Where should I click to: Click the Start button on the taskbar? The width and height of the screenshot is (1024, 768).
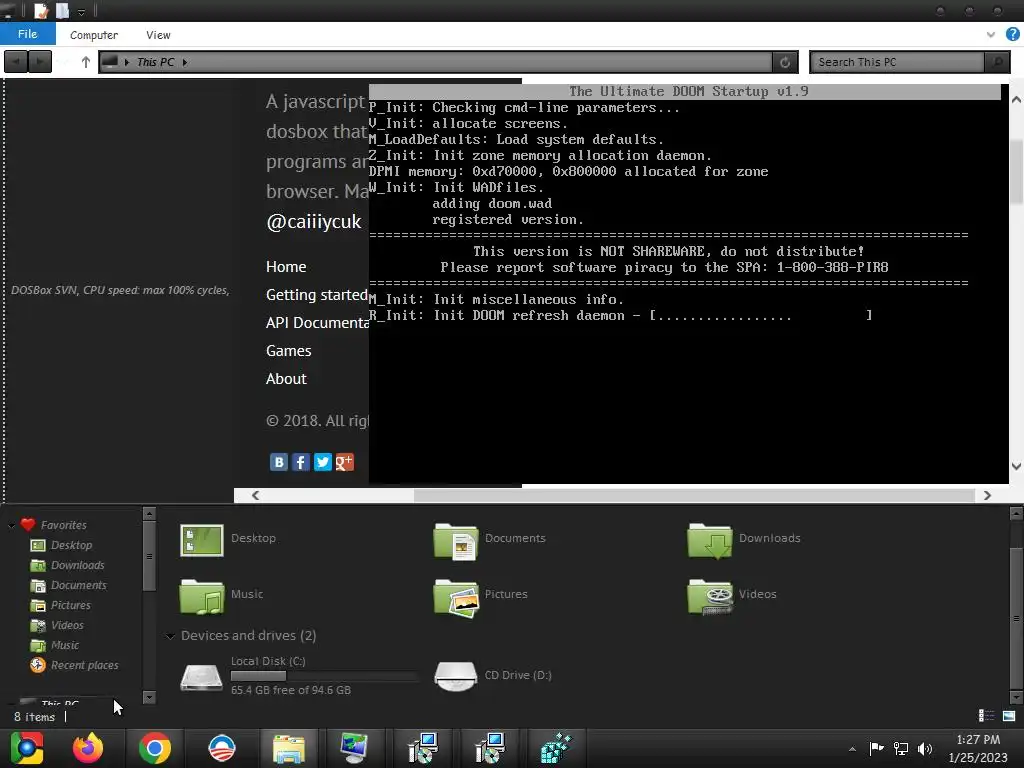[27, 748]
